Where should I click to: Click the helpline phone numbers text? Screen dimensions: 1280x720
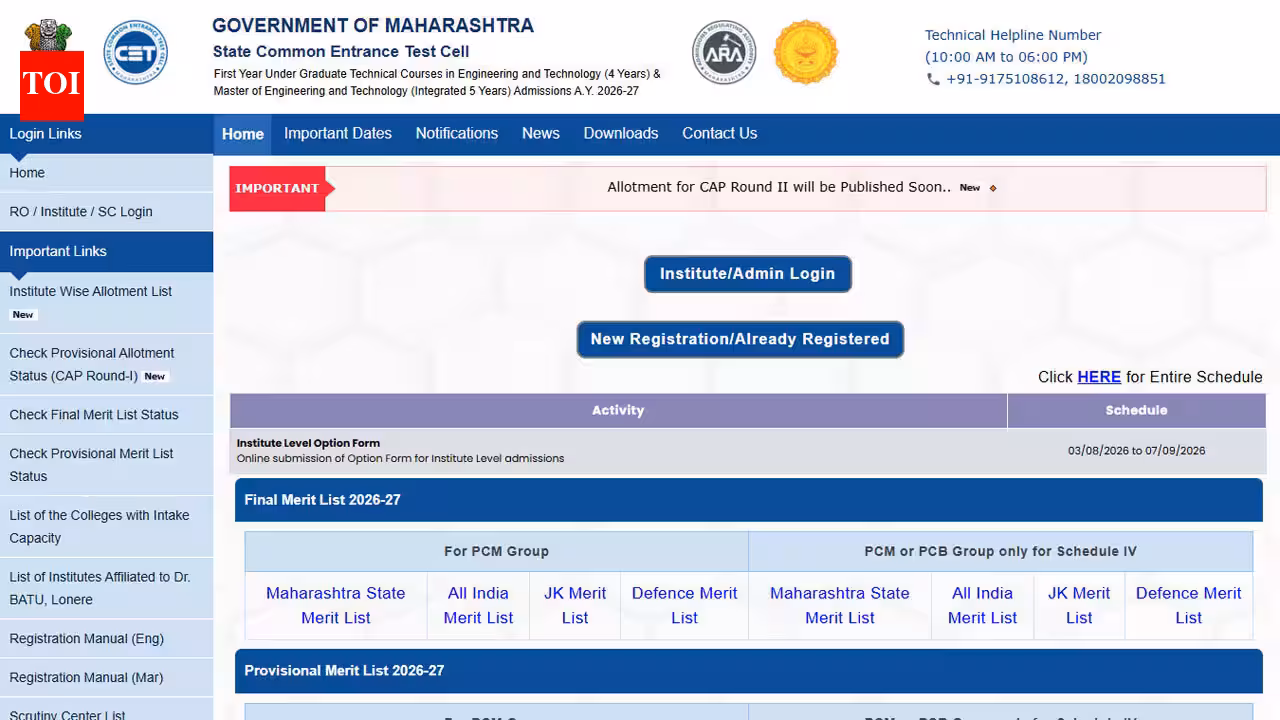(x=1056, y=79)
